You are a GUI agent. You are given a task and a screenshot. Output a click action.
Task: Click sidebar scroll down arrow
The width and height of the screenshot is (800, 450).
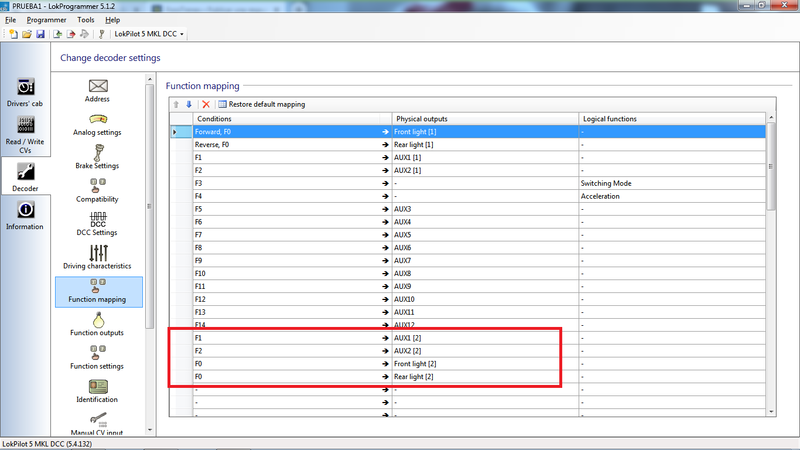pos(149,430)
